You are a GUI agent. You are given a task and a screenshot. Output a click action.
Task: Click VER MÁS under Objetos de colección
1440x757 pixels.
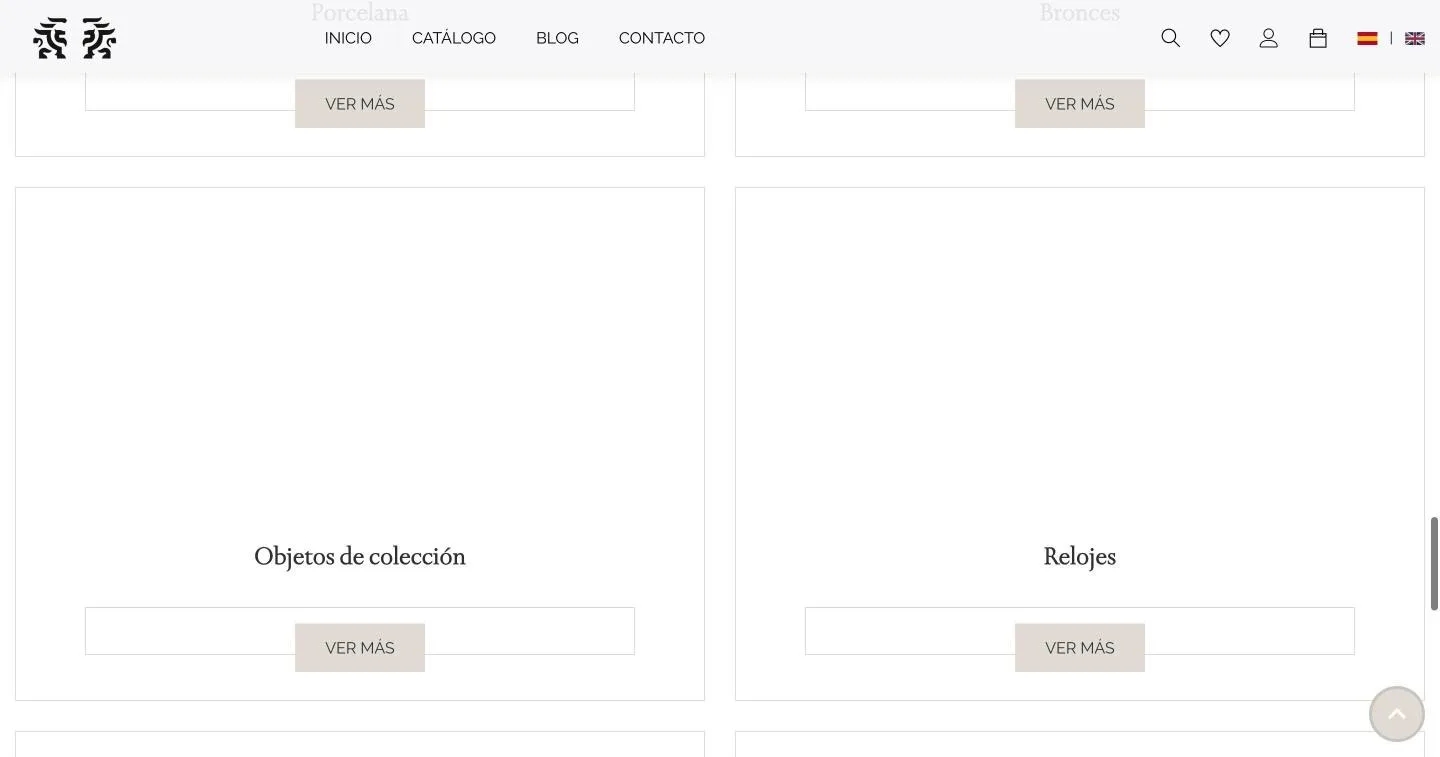(x=360, y=648)
